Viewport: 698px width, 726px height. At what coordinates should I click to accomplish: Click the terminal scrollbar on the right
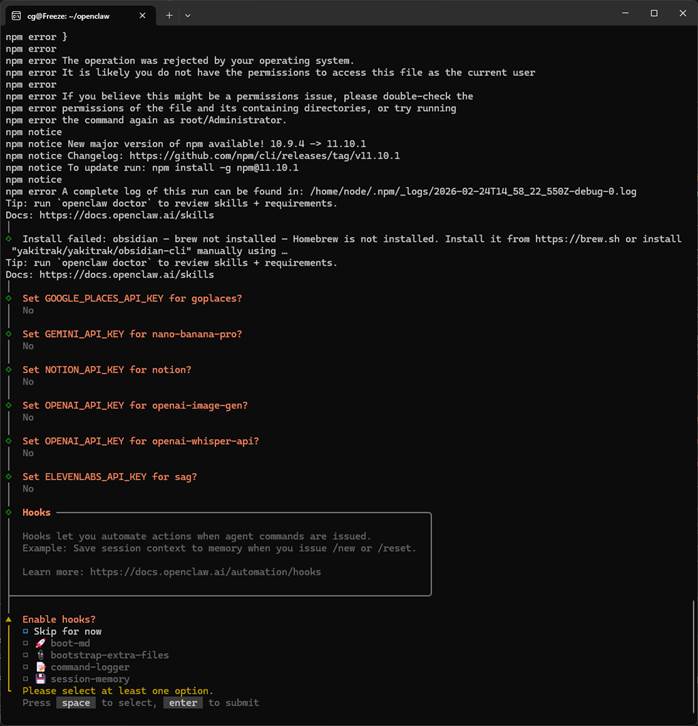(x=692, y=650)
